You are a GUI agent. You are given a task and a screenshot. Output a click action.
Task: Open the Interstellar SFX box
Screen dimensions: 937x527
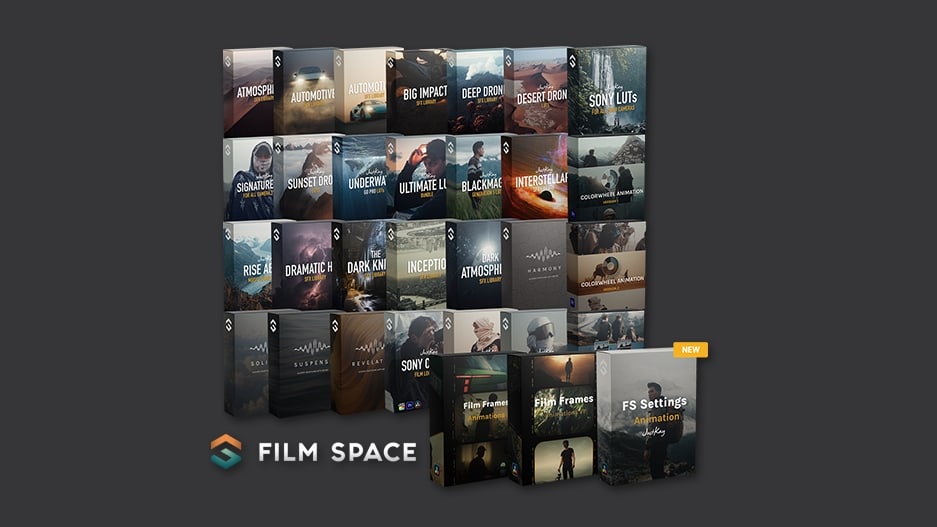pyautogui.click(x=536, y=177)
